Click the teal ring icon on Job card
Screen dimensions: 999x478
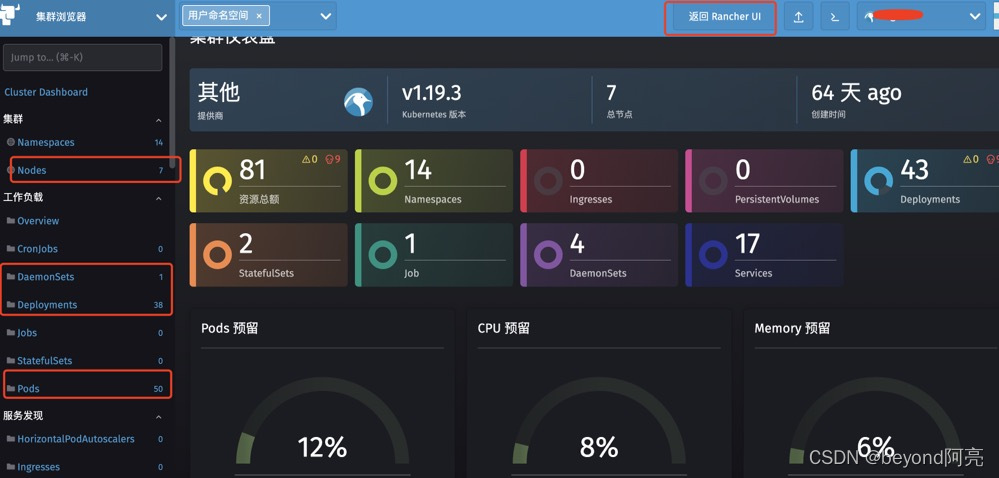[383, 255]
